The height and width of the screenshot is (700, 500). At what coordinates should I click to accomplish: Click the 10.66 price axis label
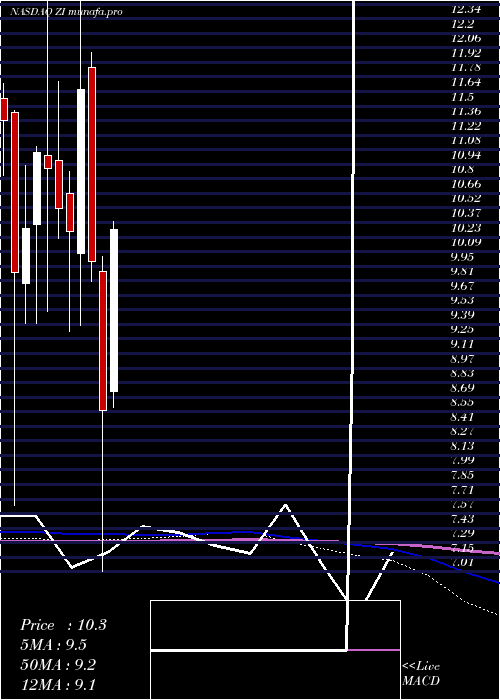click(466, 184)
